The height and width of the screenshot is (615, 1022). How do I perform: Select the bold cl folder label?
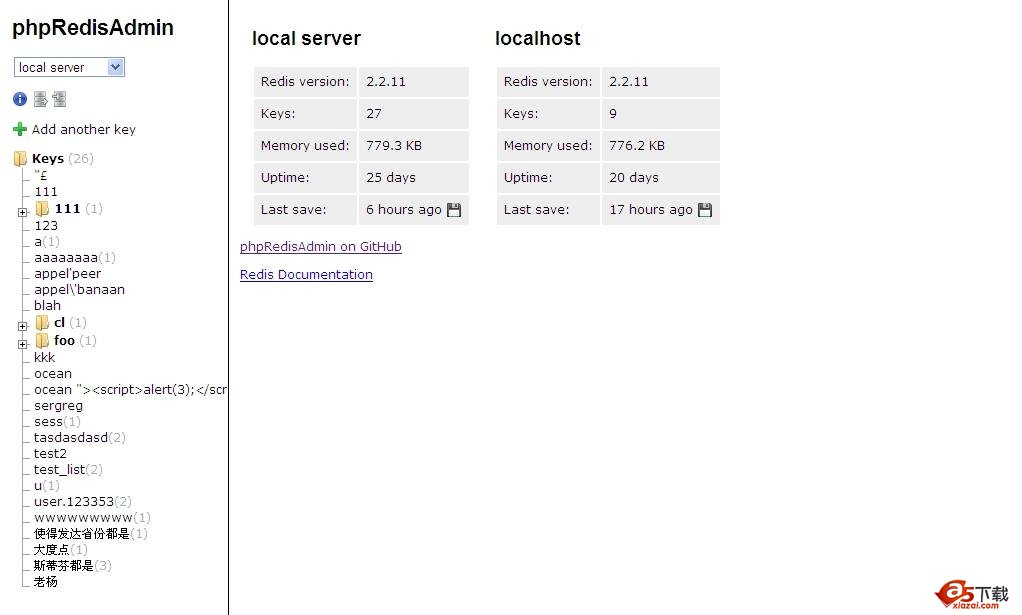click(x=59, y=322)
